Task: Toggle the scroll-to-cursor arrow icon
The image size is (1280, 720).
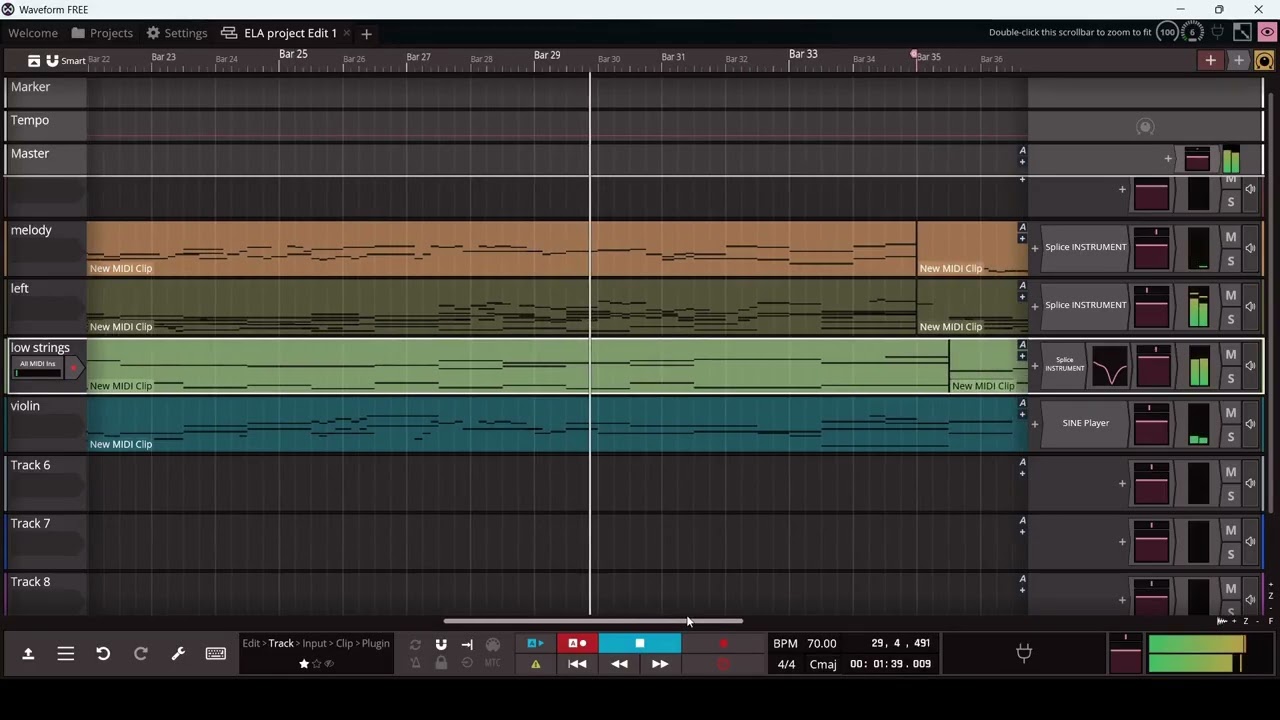Action: (467, 645)
